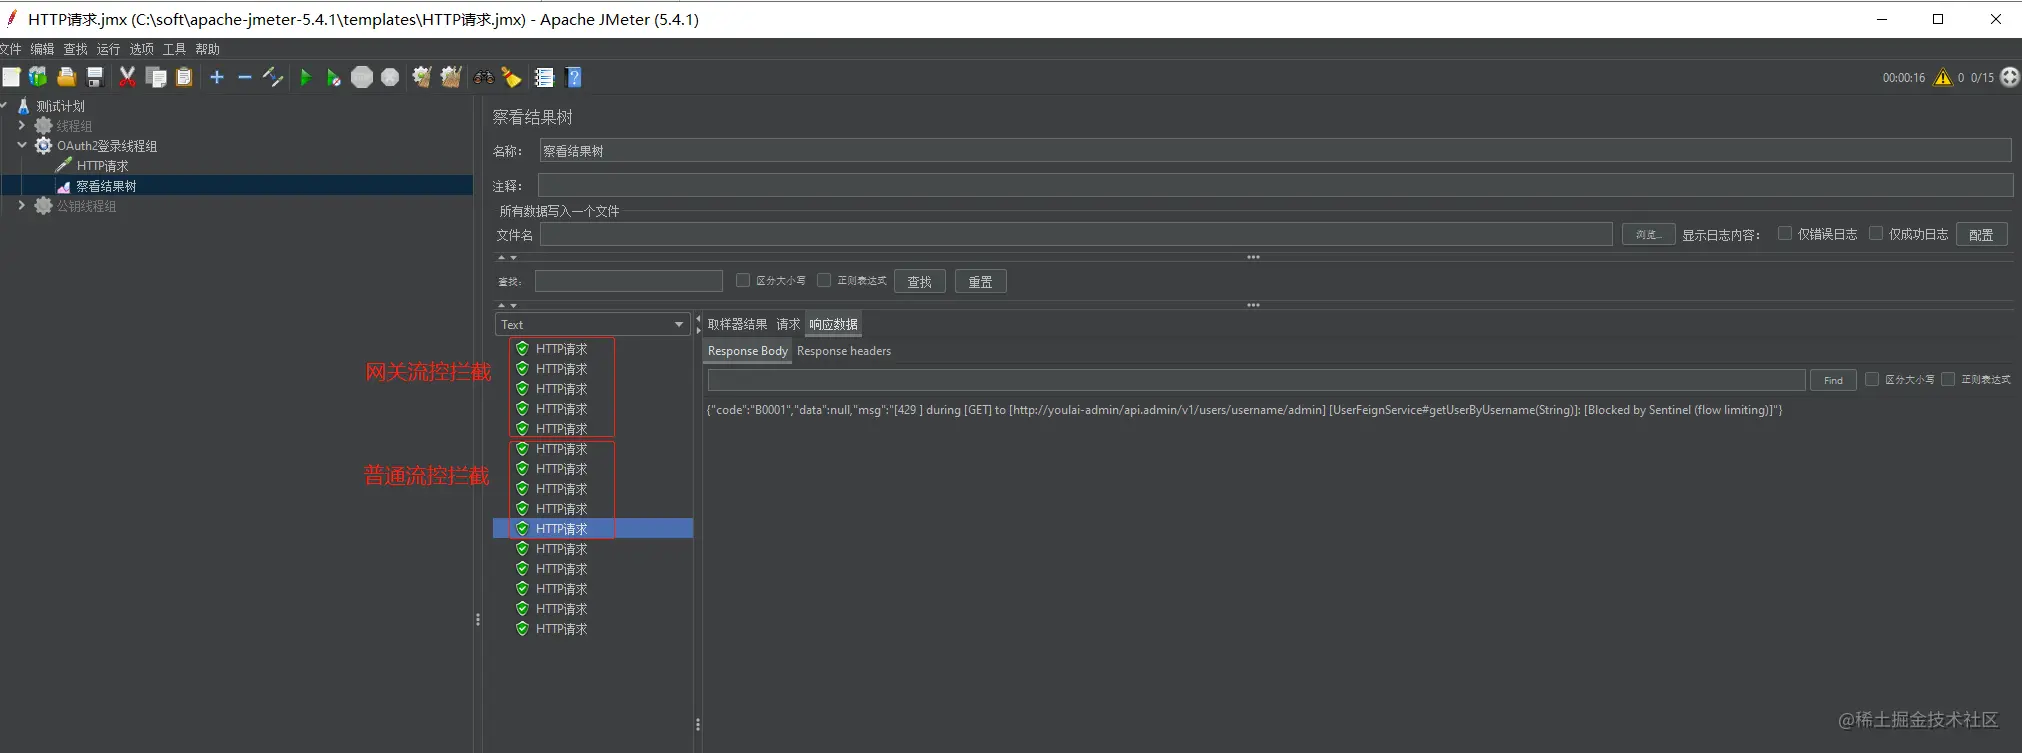Expand the 公钥线程组 tree node
The width and height of the screenshot is (2022, 753).
tap(21, 205)
